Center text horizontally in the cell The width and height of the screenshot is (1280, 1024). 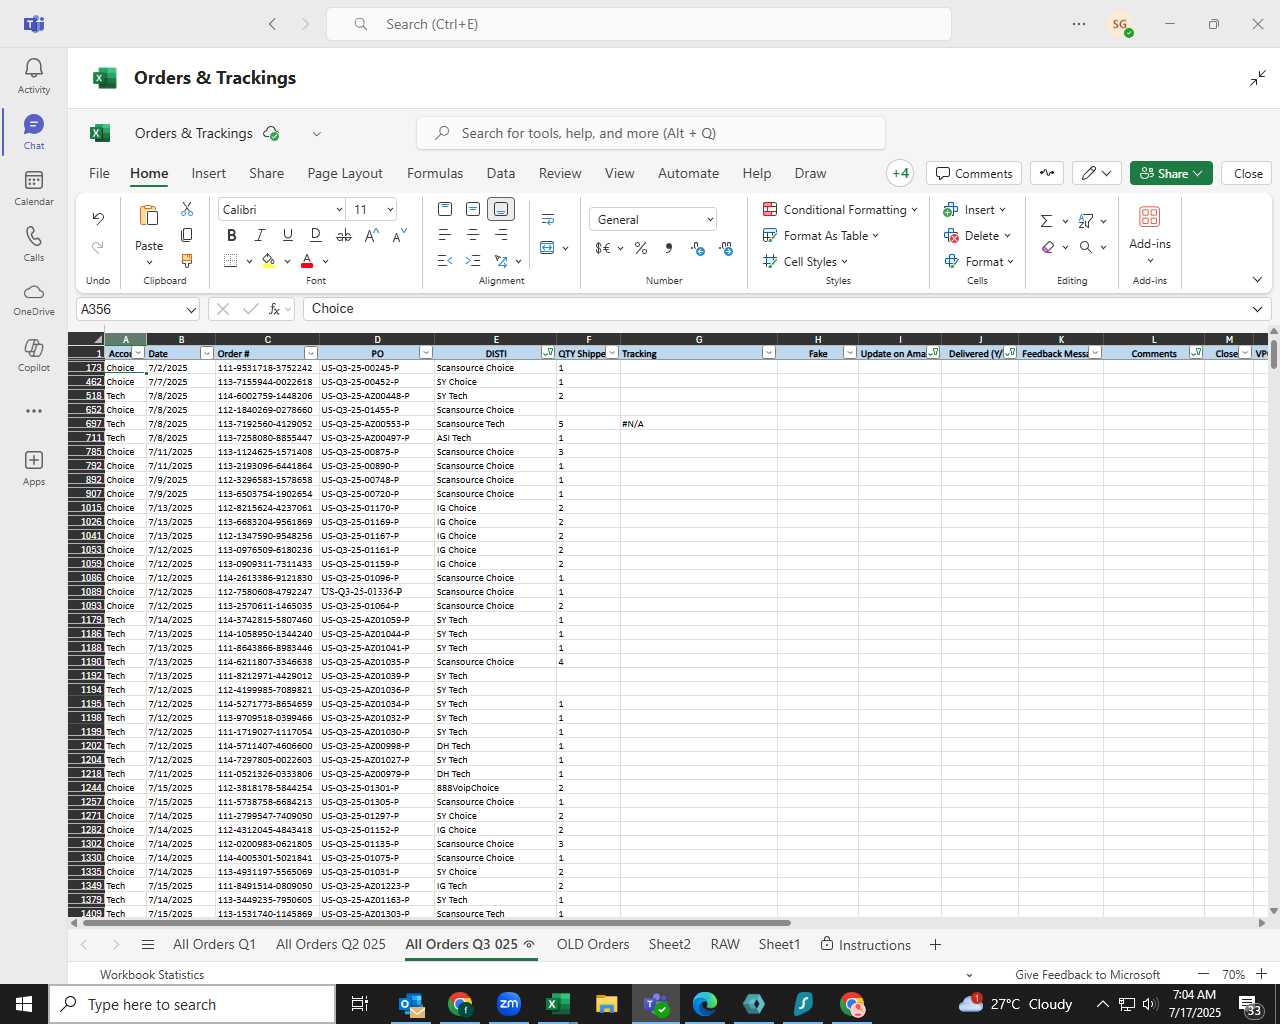pos(473,235)
